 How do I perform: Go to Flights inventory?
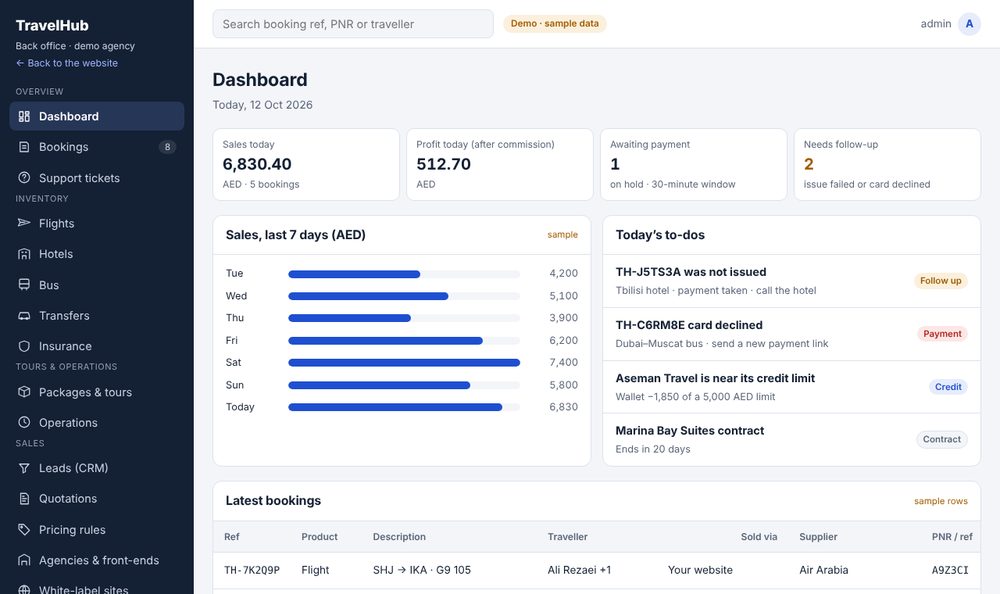(97, 223)
